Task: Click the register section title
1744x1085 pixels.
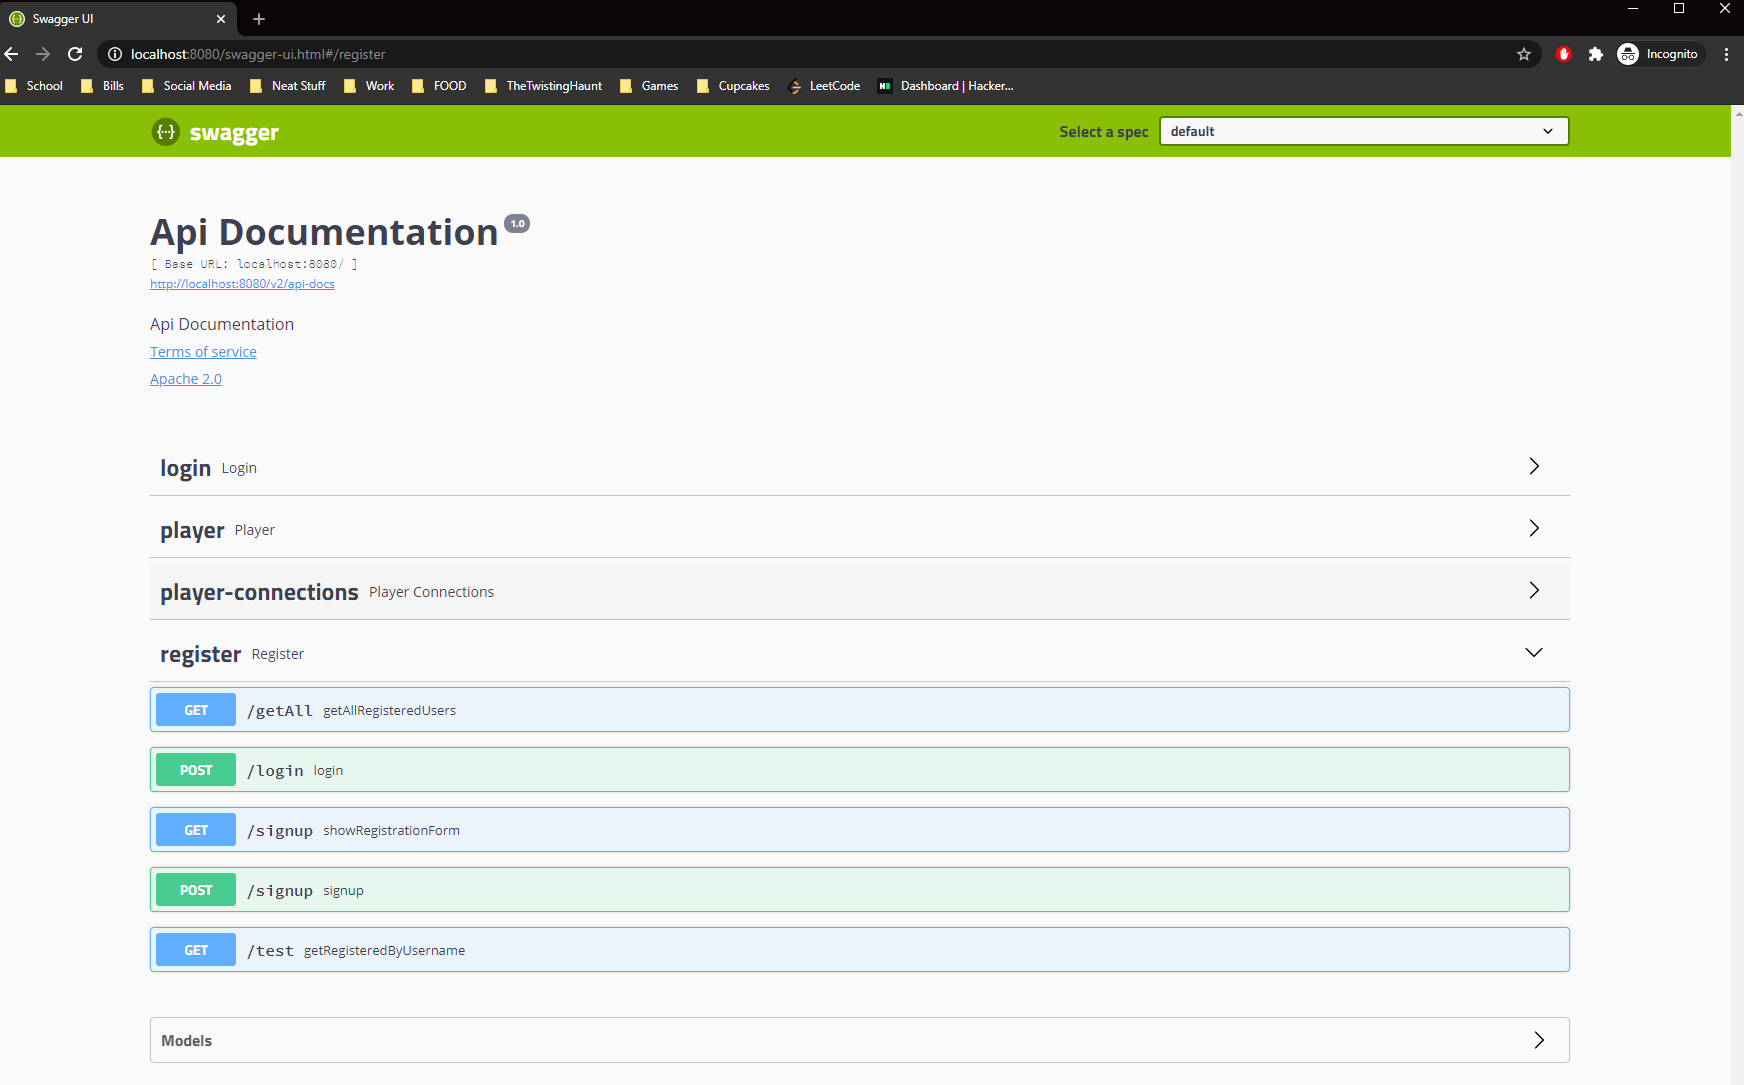Action: (x=201, y=654)
